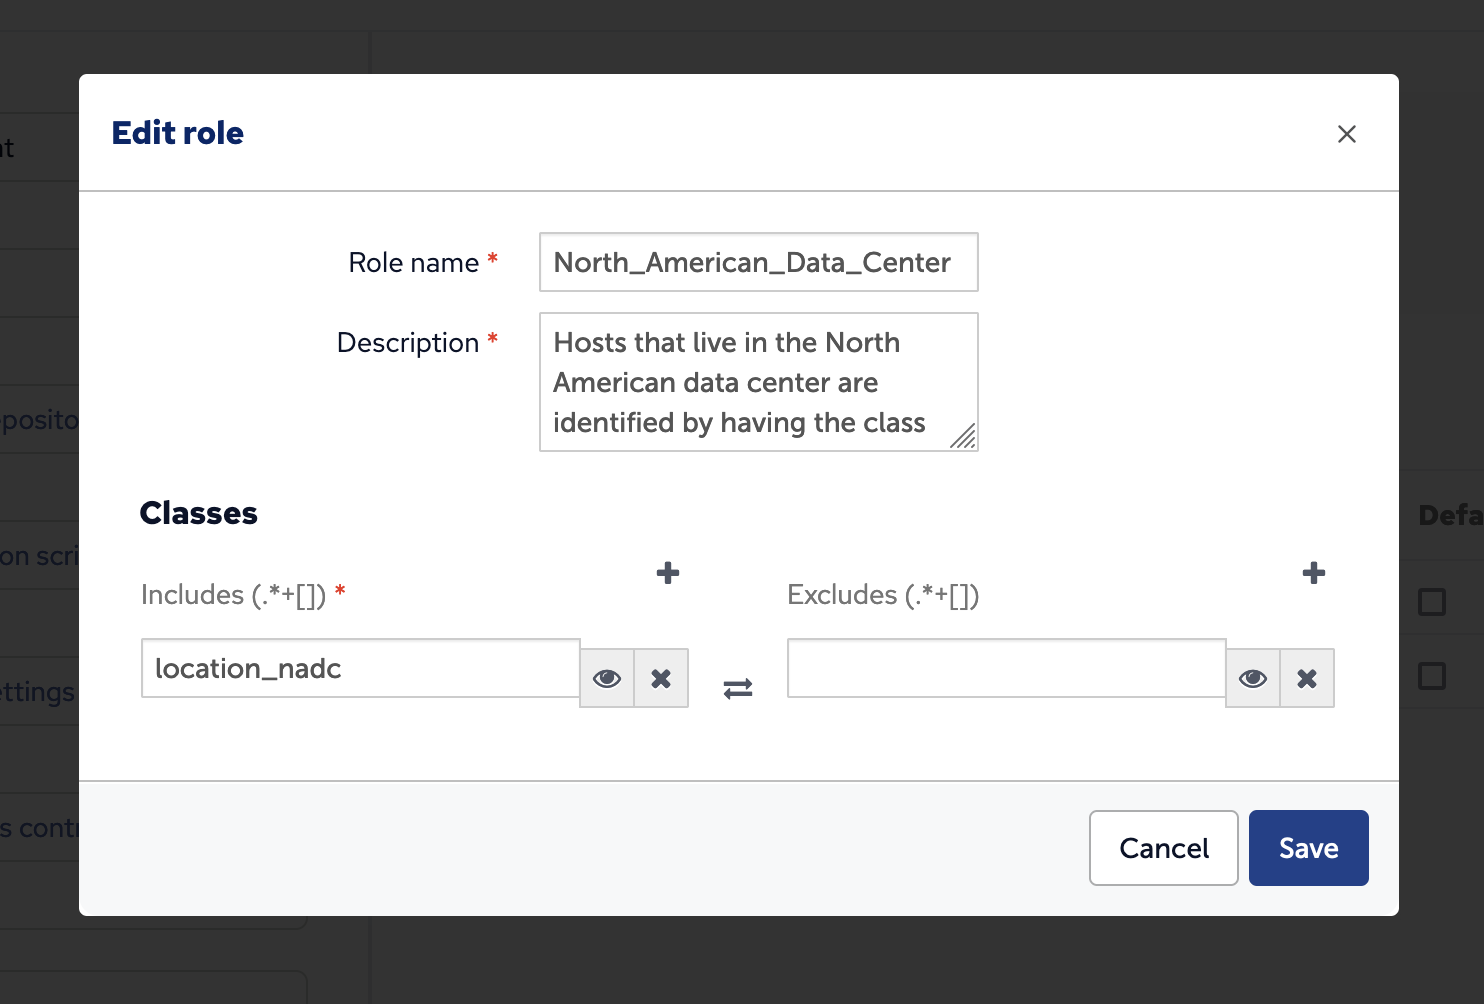Open the partially hidden Settings sidebar item
1484x1004 pixels.
point(38,692)
